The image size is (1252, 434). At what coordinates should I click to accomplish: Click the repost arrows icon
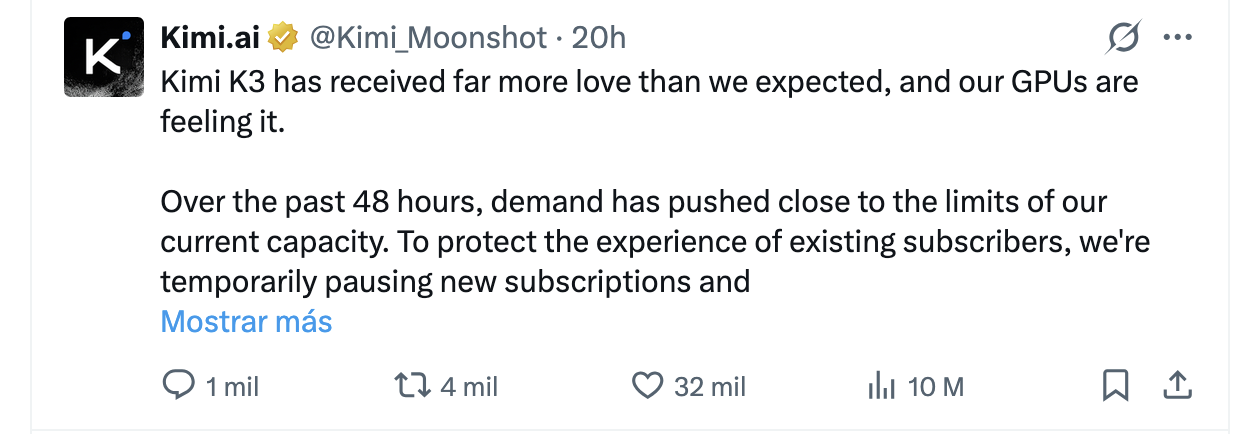click(412, 385)
